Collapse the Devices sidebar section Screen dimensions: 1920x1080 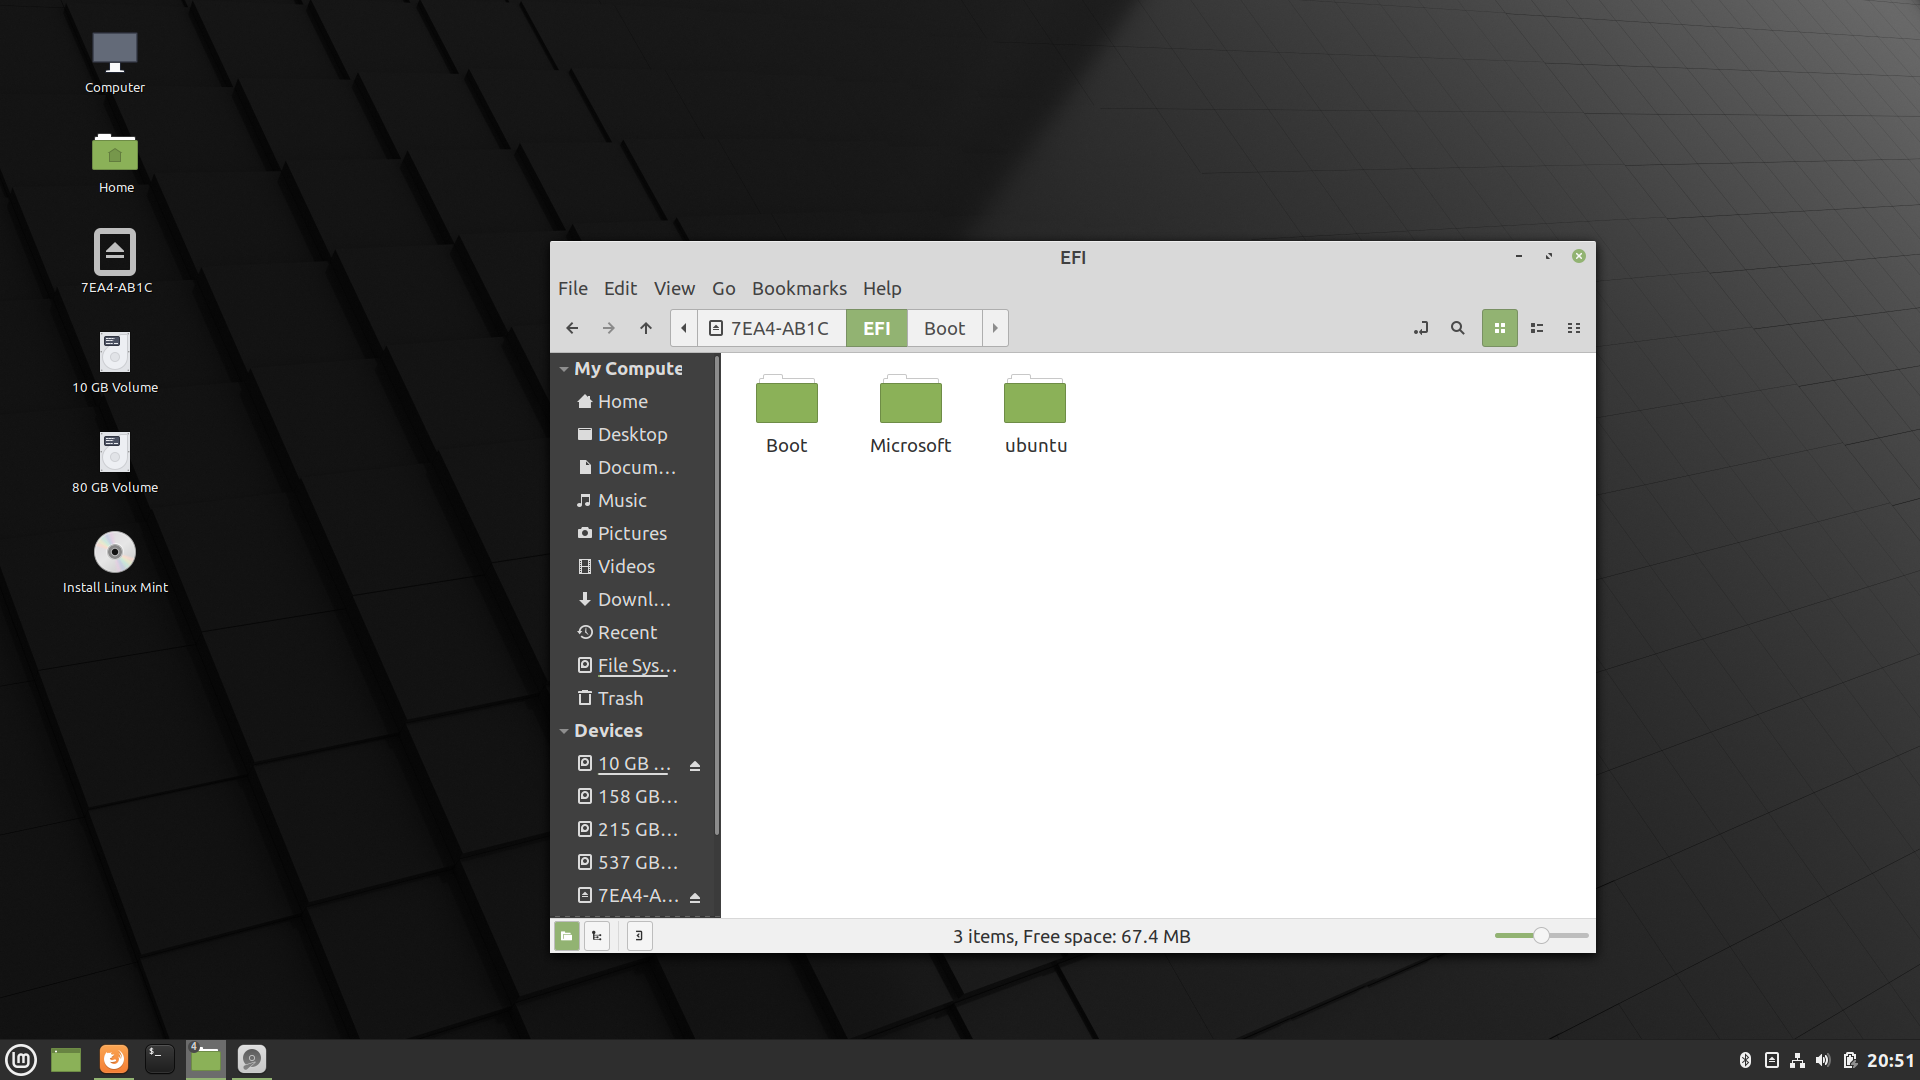564,731
